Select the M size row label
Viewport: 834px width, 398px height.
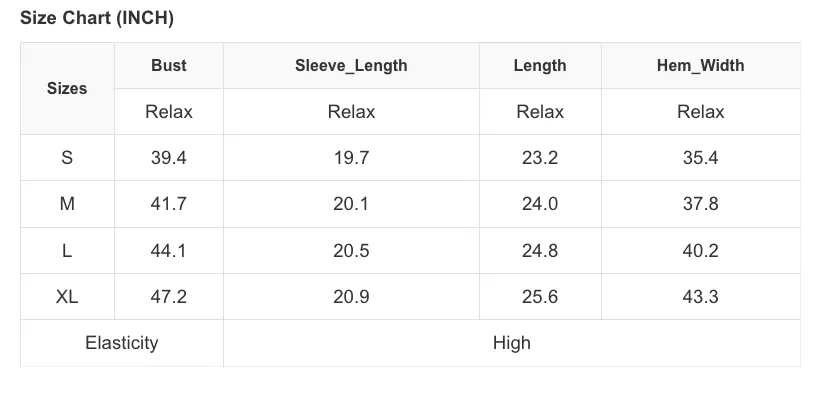pyautogui.click(x=67, y=204)
